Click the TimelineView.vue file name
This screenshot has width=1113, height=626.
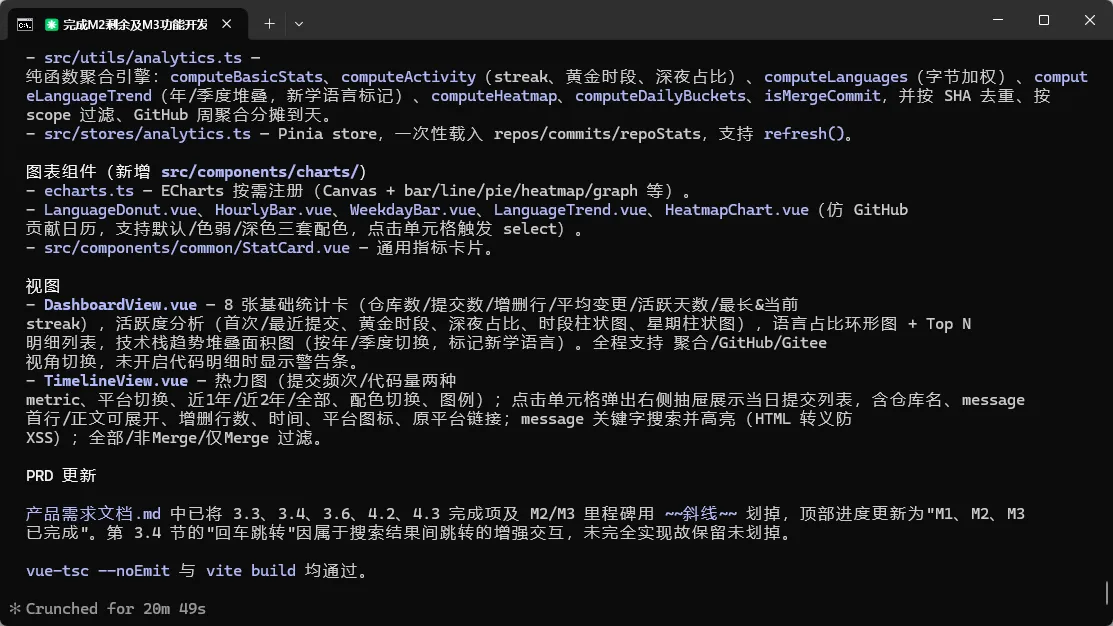click(x=116, y=380)
